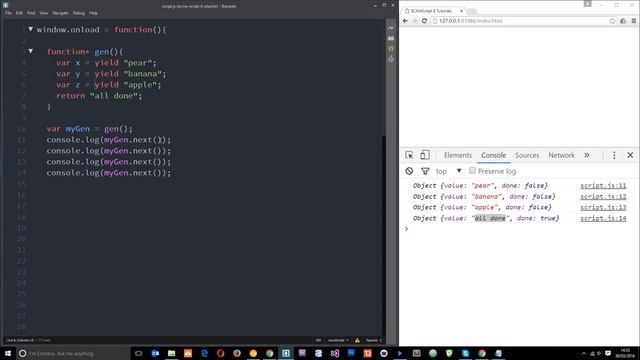Click the yellow lint warning icon in status bar

point(357,340)
